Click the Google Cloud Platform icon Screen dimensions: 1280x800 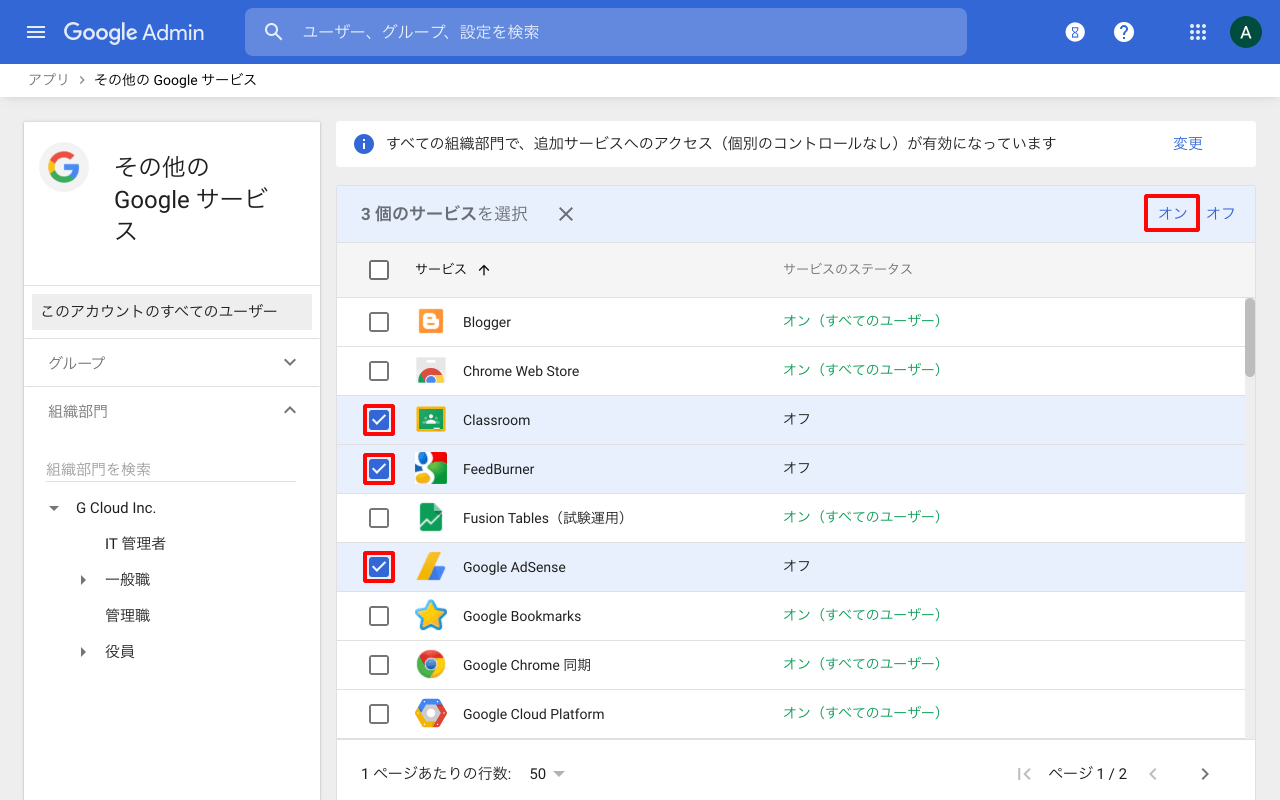[431, 714]
